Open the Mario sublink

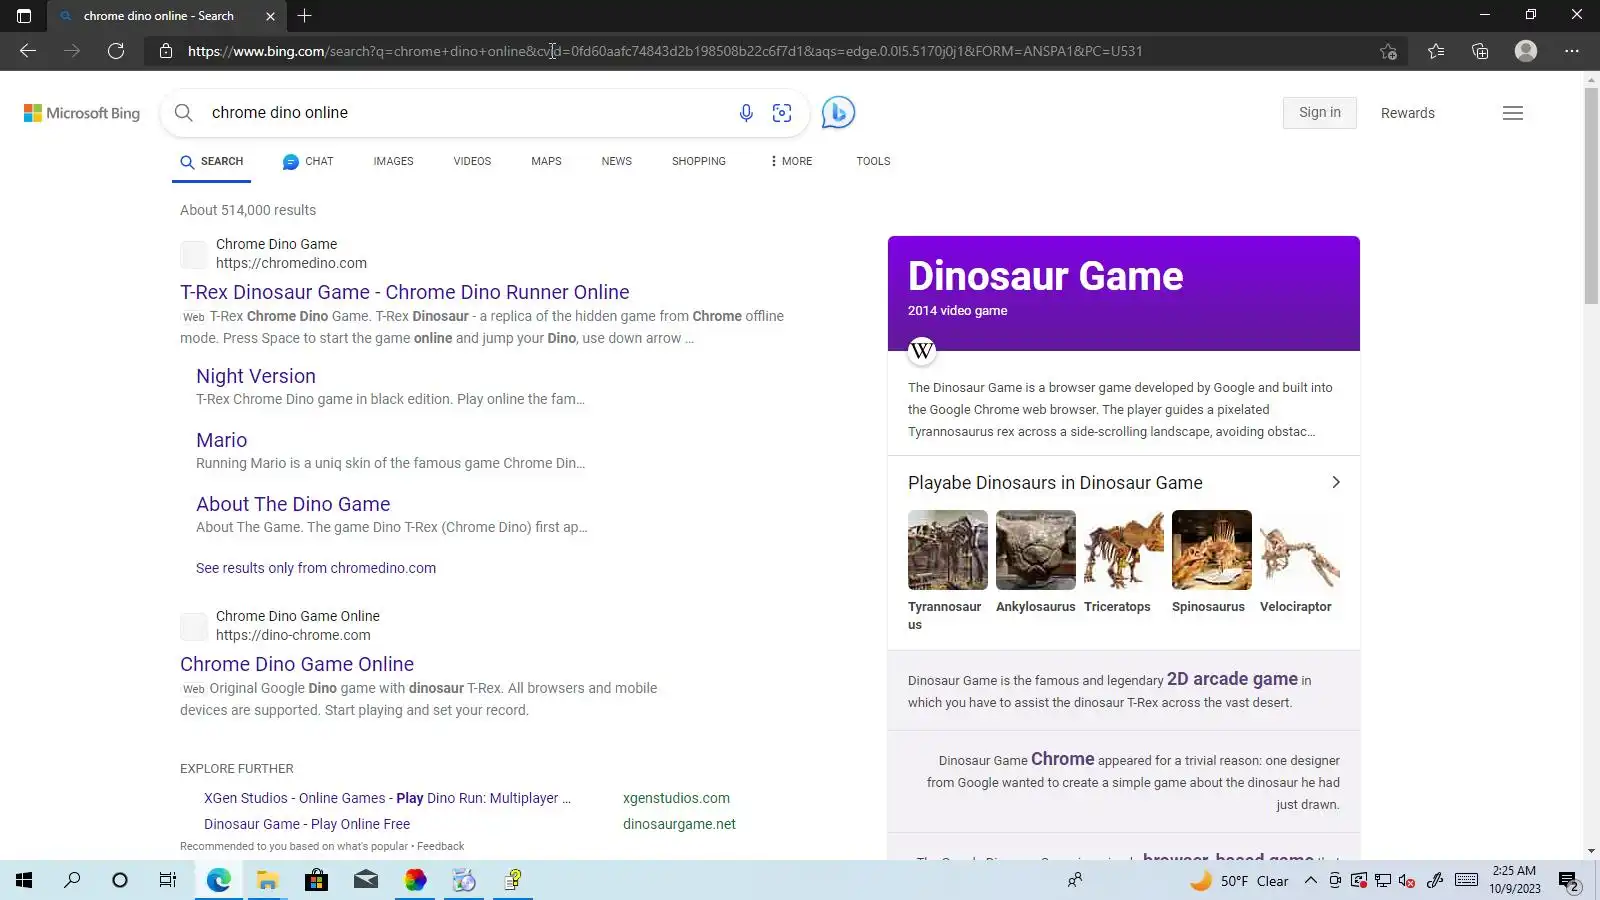pos(222,440)
